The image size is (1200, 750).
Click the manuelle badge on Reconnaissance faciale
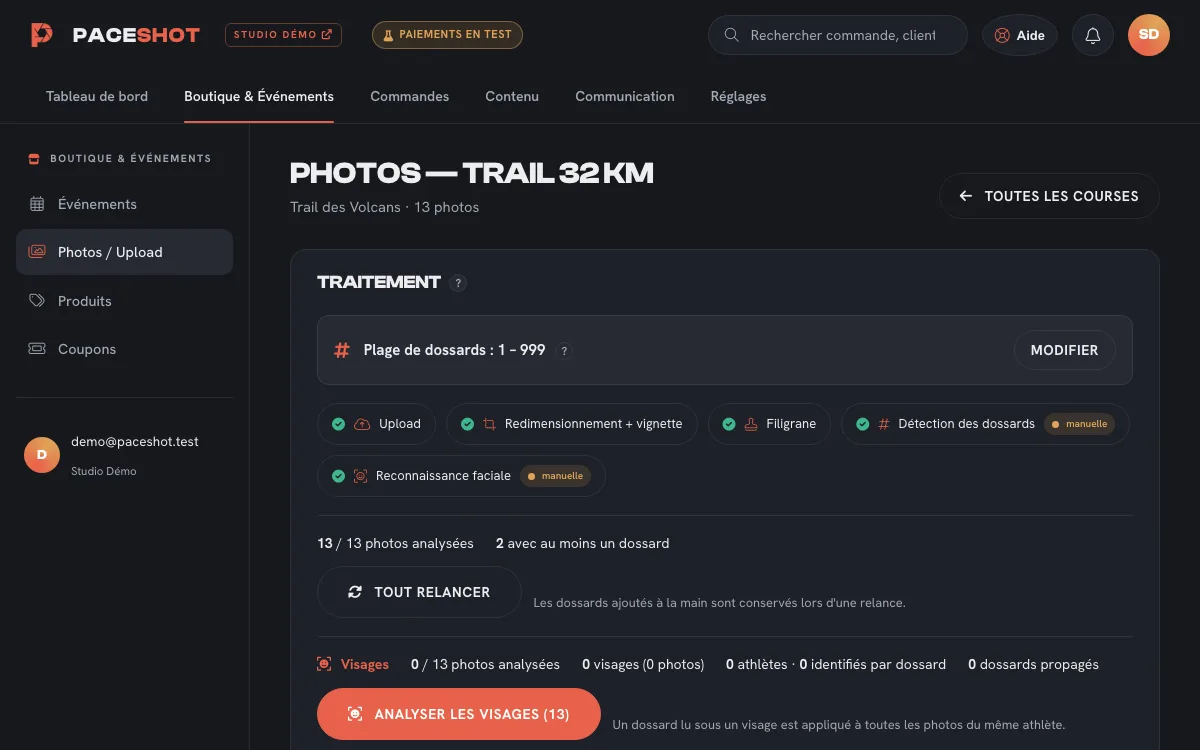(555, 476)
